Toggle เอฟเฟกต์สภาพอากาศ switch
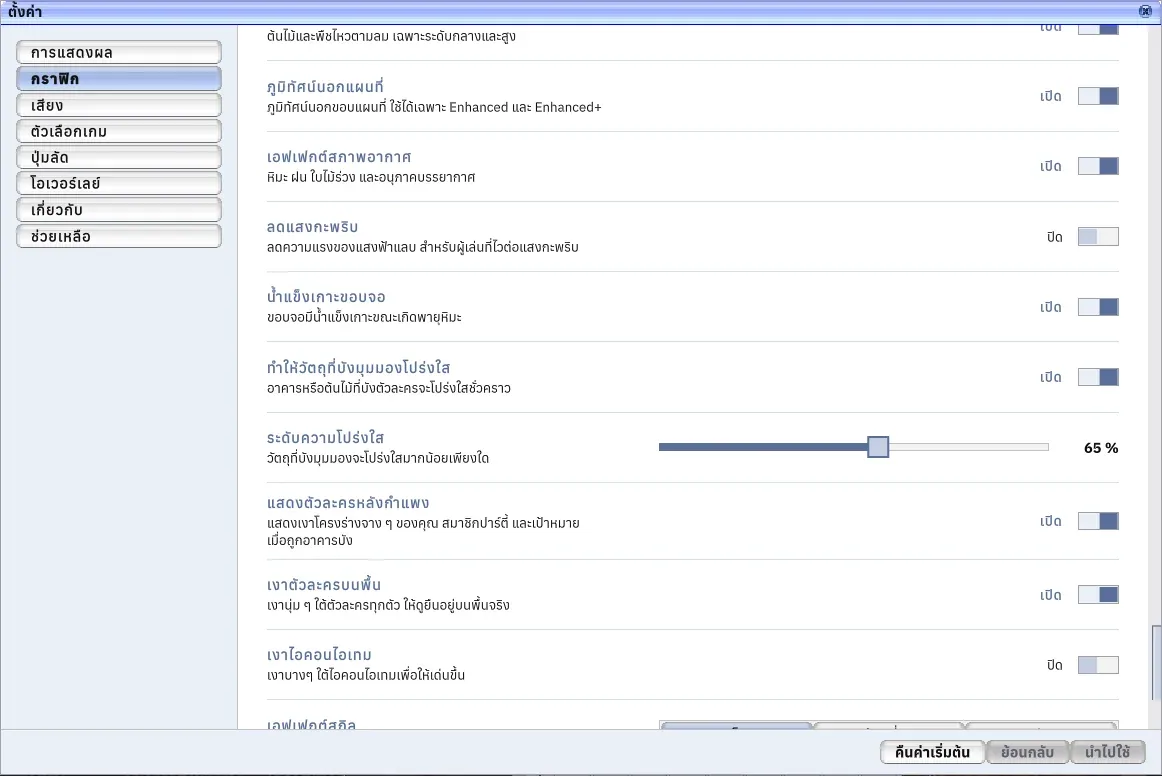 pyautogui.click(x=1098, y=166)
